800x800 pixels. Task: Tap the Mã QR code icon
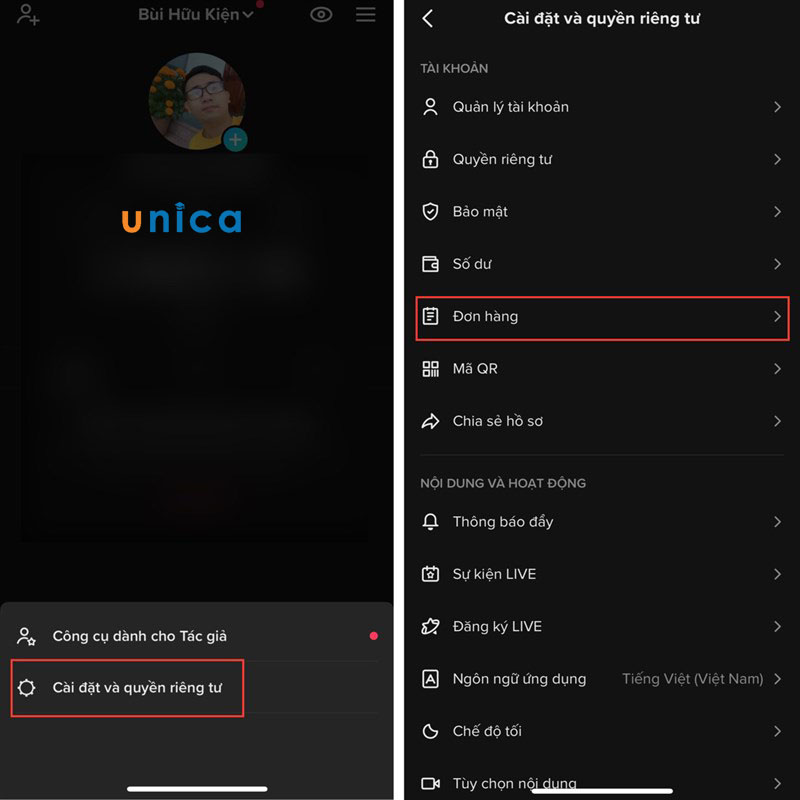coord(430,368)
